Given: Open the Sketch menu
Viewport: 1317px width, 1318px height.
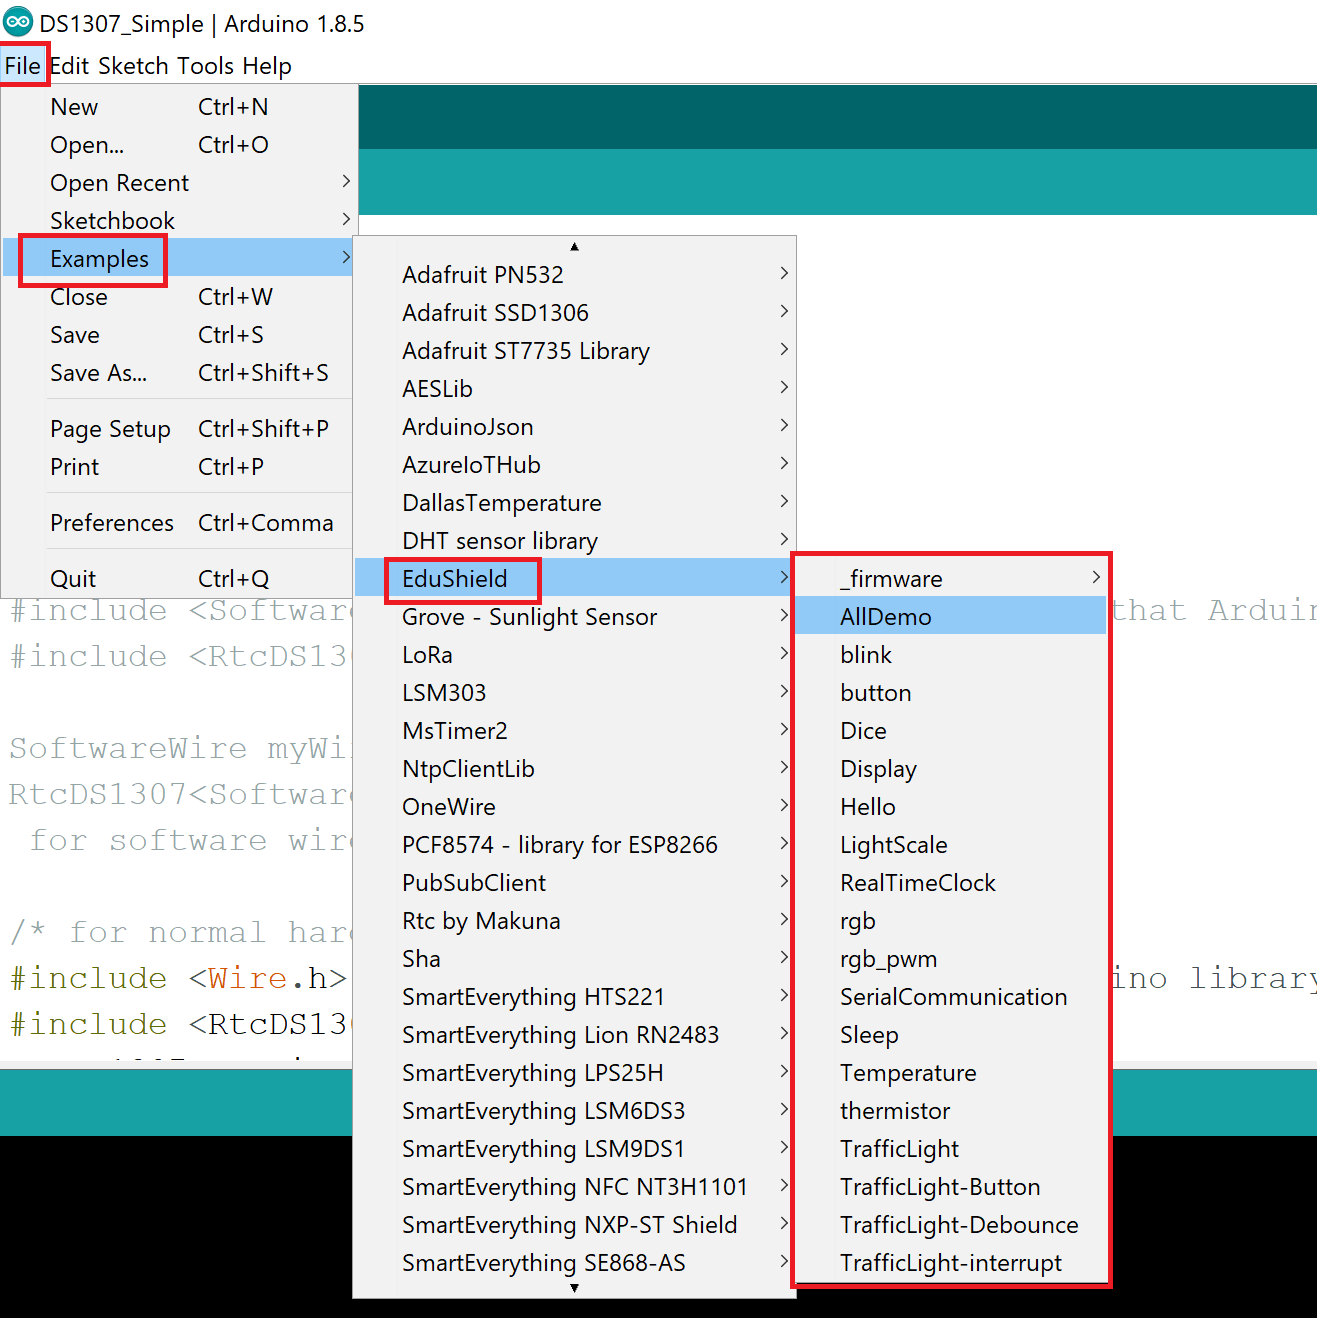Looking at the screenshot, I should [133, 66].
